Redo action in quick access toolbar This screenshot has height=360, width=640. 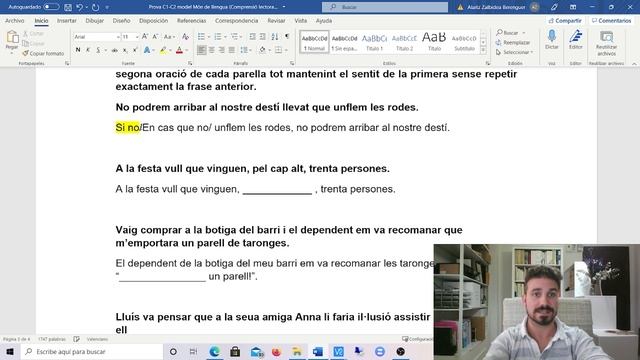tap(95, 7)
